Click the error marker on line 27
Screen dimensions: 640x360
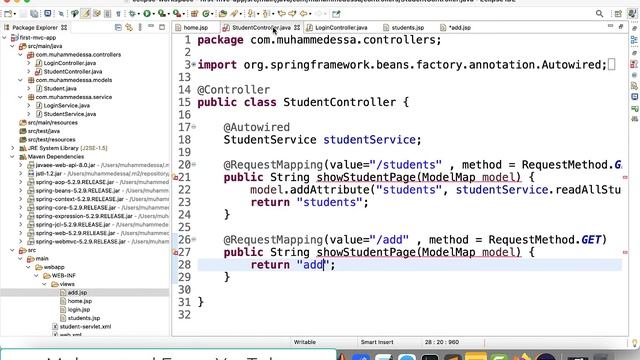pos(176,253)
